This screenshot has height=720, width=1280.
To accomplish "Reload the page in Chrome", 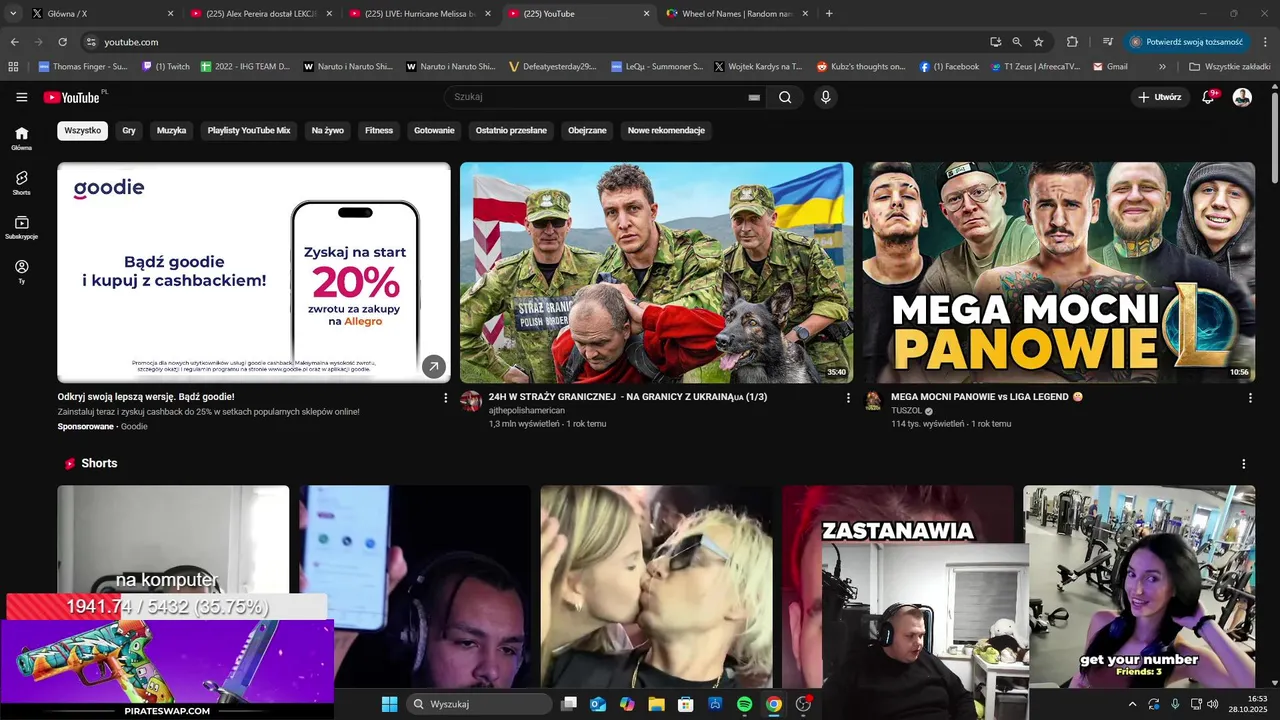I will click(x=62, y=42).
